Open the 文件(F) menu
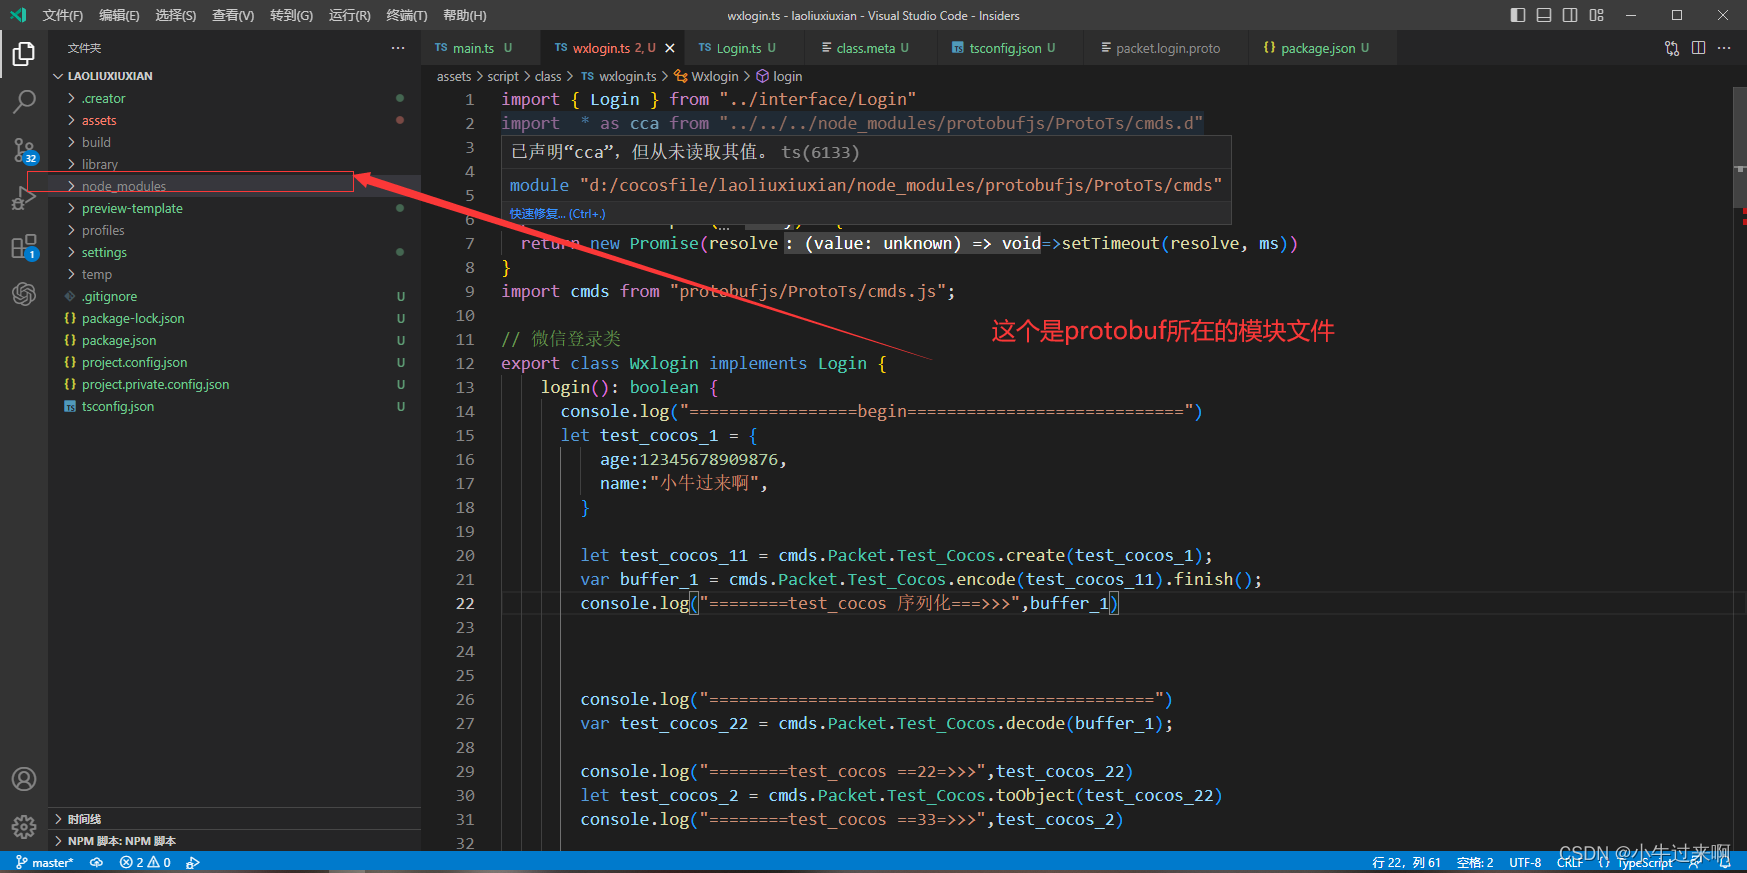 62,15
